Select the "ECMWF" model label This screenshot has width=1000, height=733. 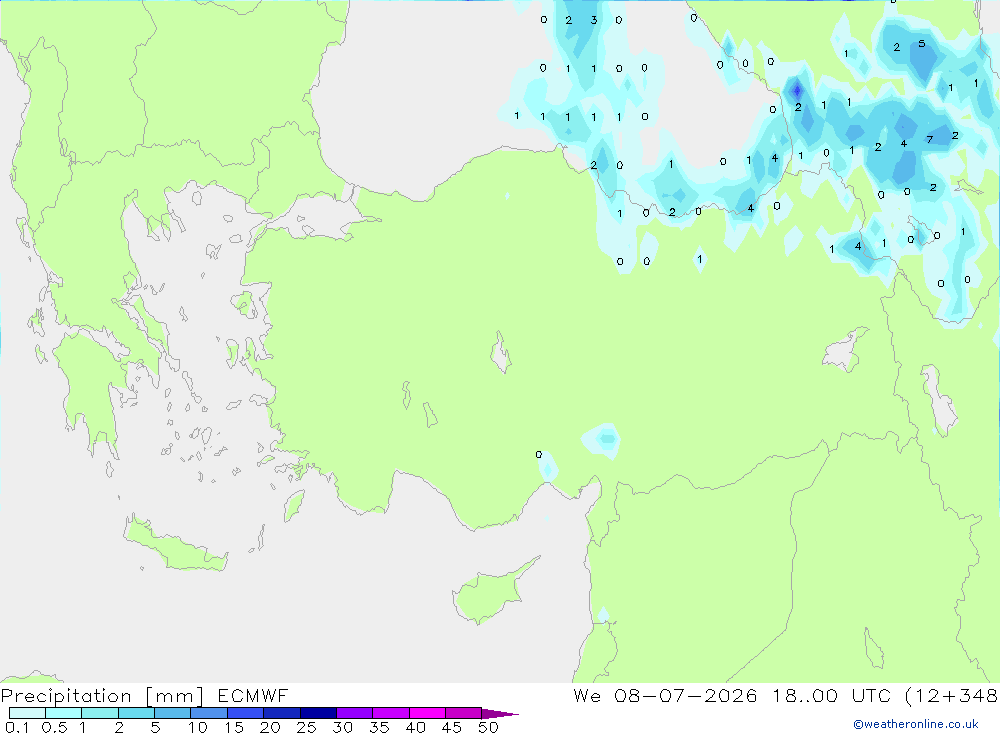(253, 696)
